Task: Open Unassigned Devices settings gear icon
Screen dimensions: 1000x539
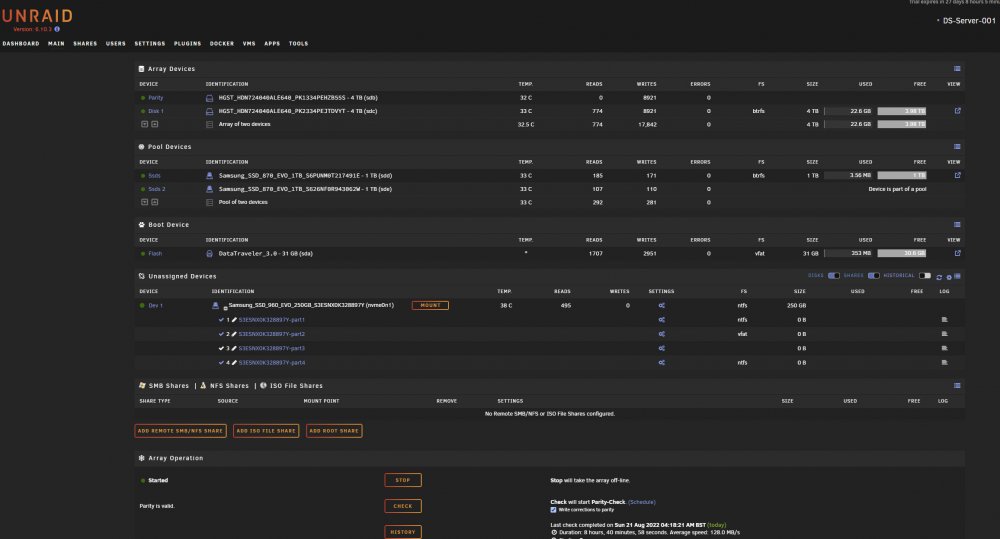Action: click(948, 277)
